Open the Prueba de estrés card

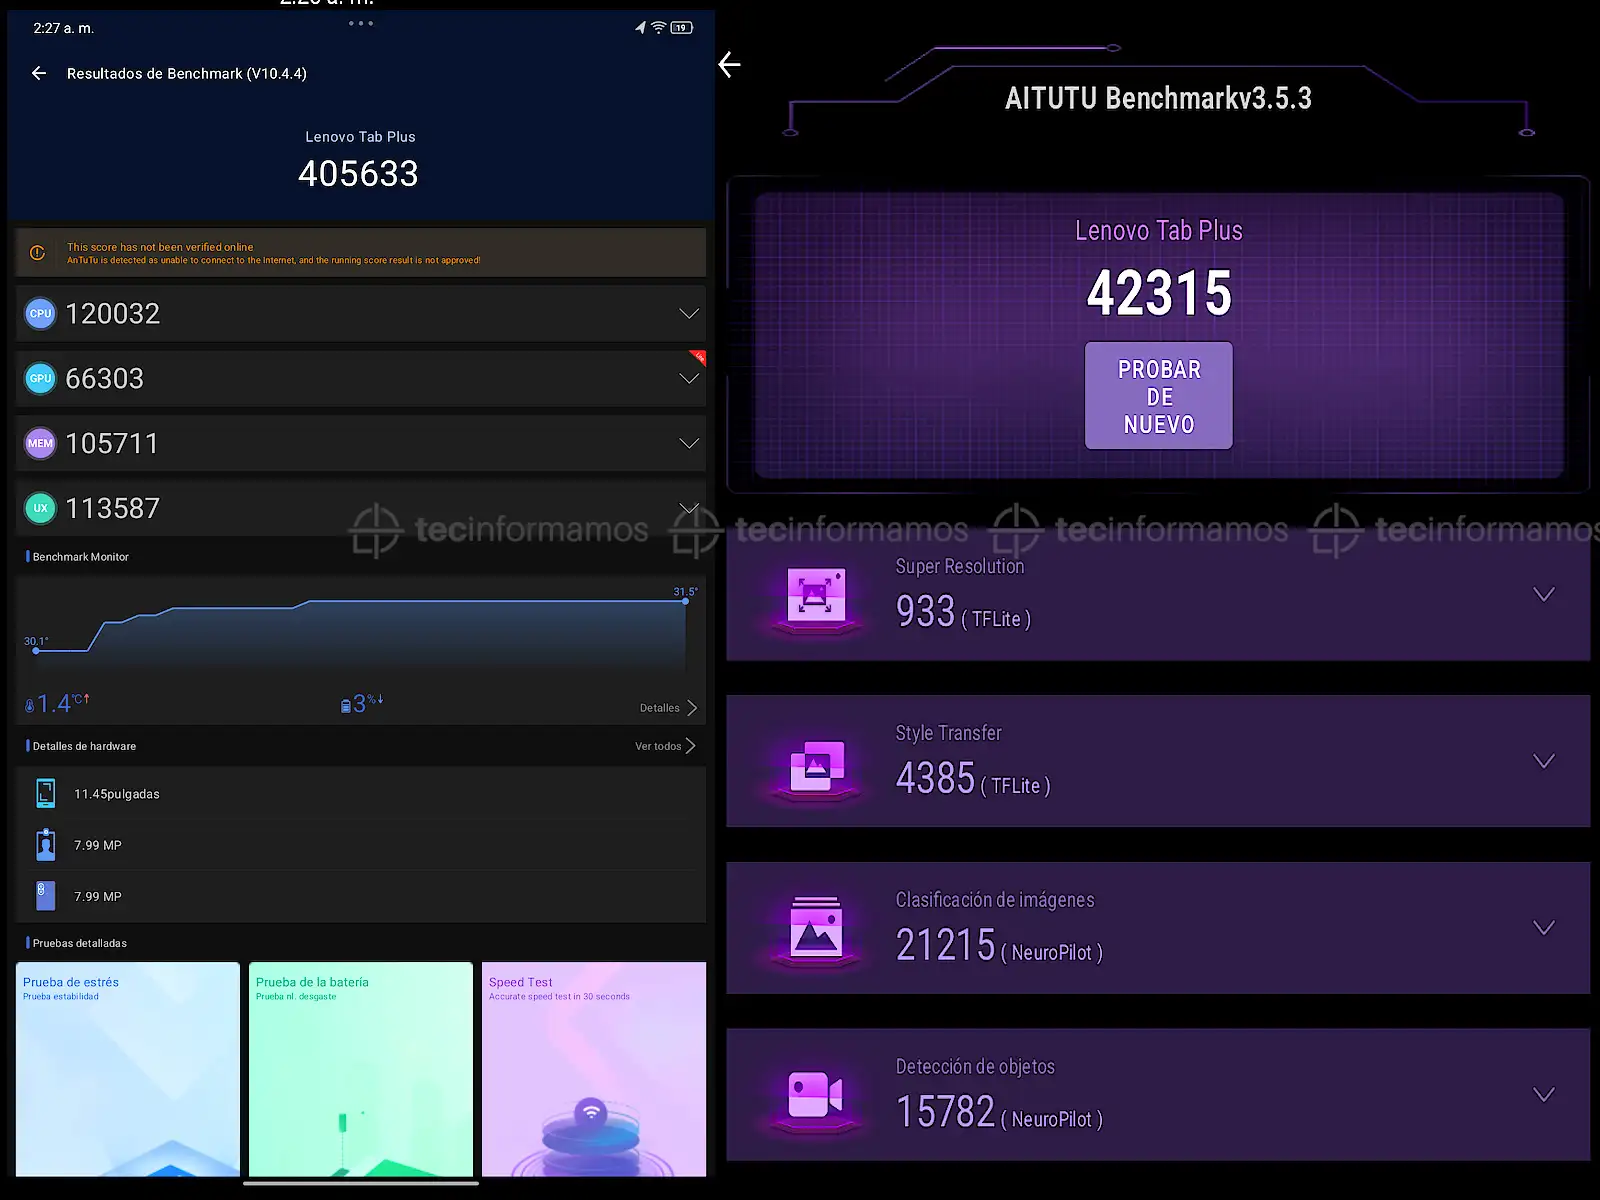pos(128,1068)
